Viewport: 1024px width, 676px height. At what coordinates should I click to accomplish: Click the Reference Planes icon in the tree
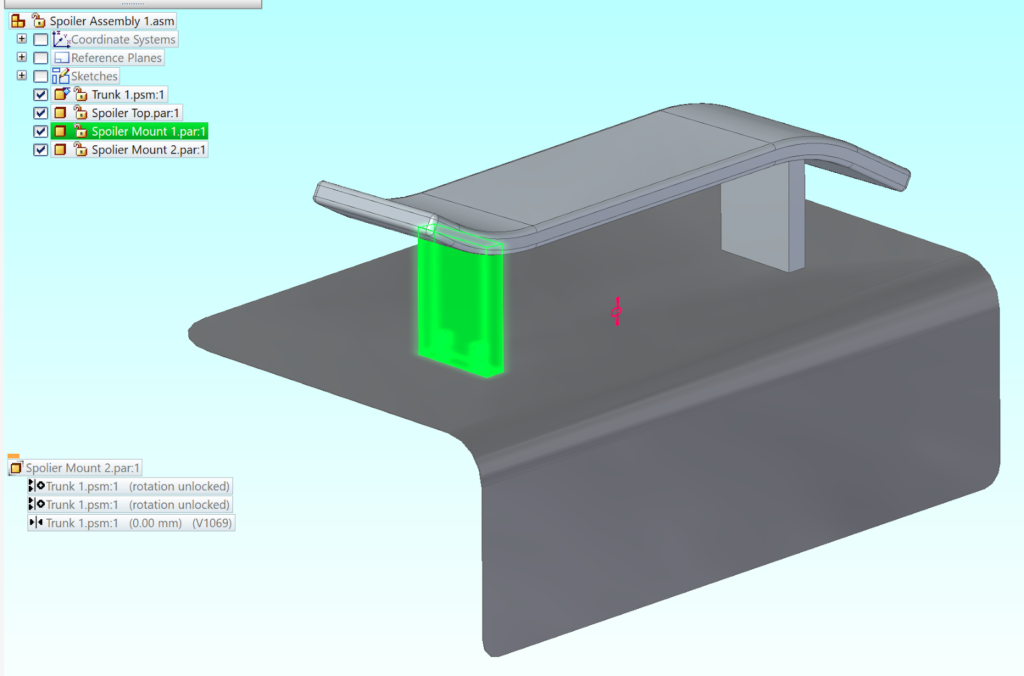coord(60,57)
